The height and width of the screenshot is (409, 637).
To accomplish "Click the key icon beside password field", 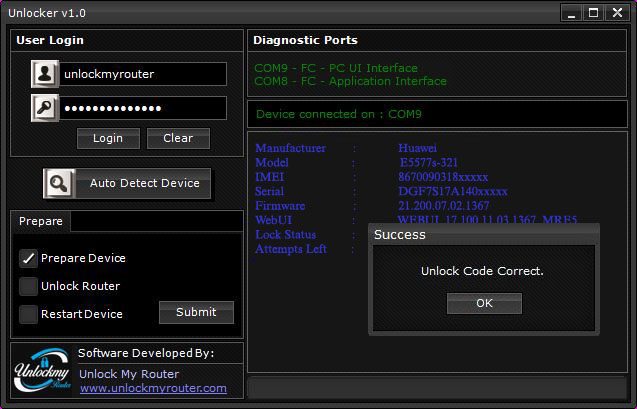I will click(45, 108).
